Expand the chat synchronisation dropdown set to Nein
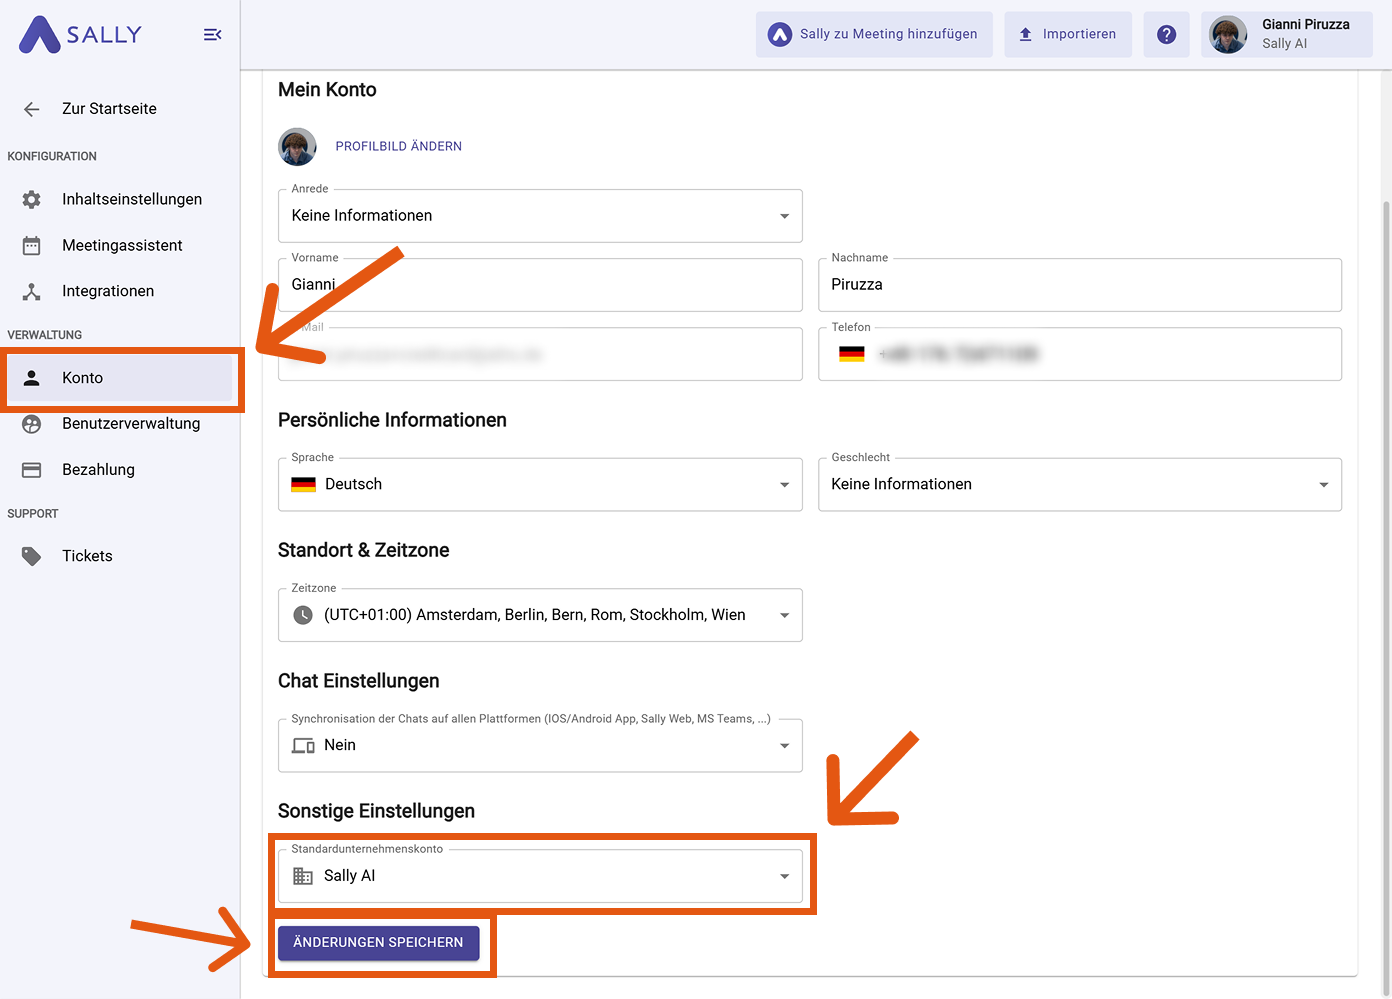The height and width of the screenshot is (999, 1392). (540, 746)
